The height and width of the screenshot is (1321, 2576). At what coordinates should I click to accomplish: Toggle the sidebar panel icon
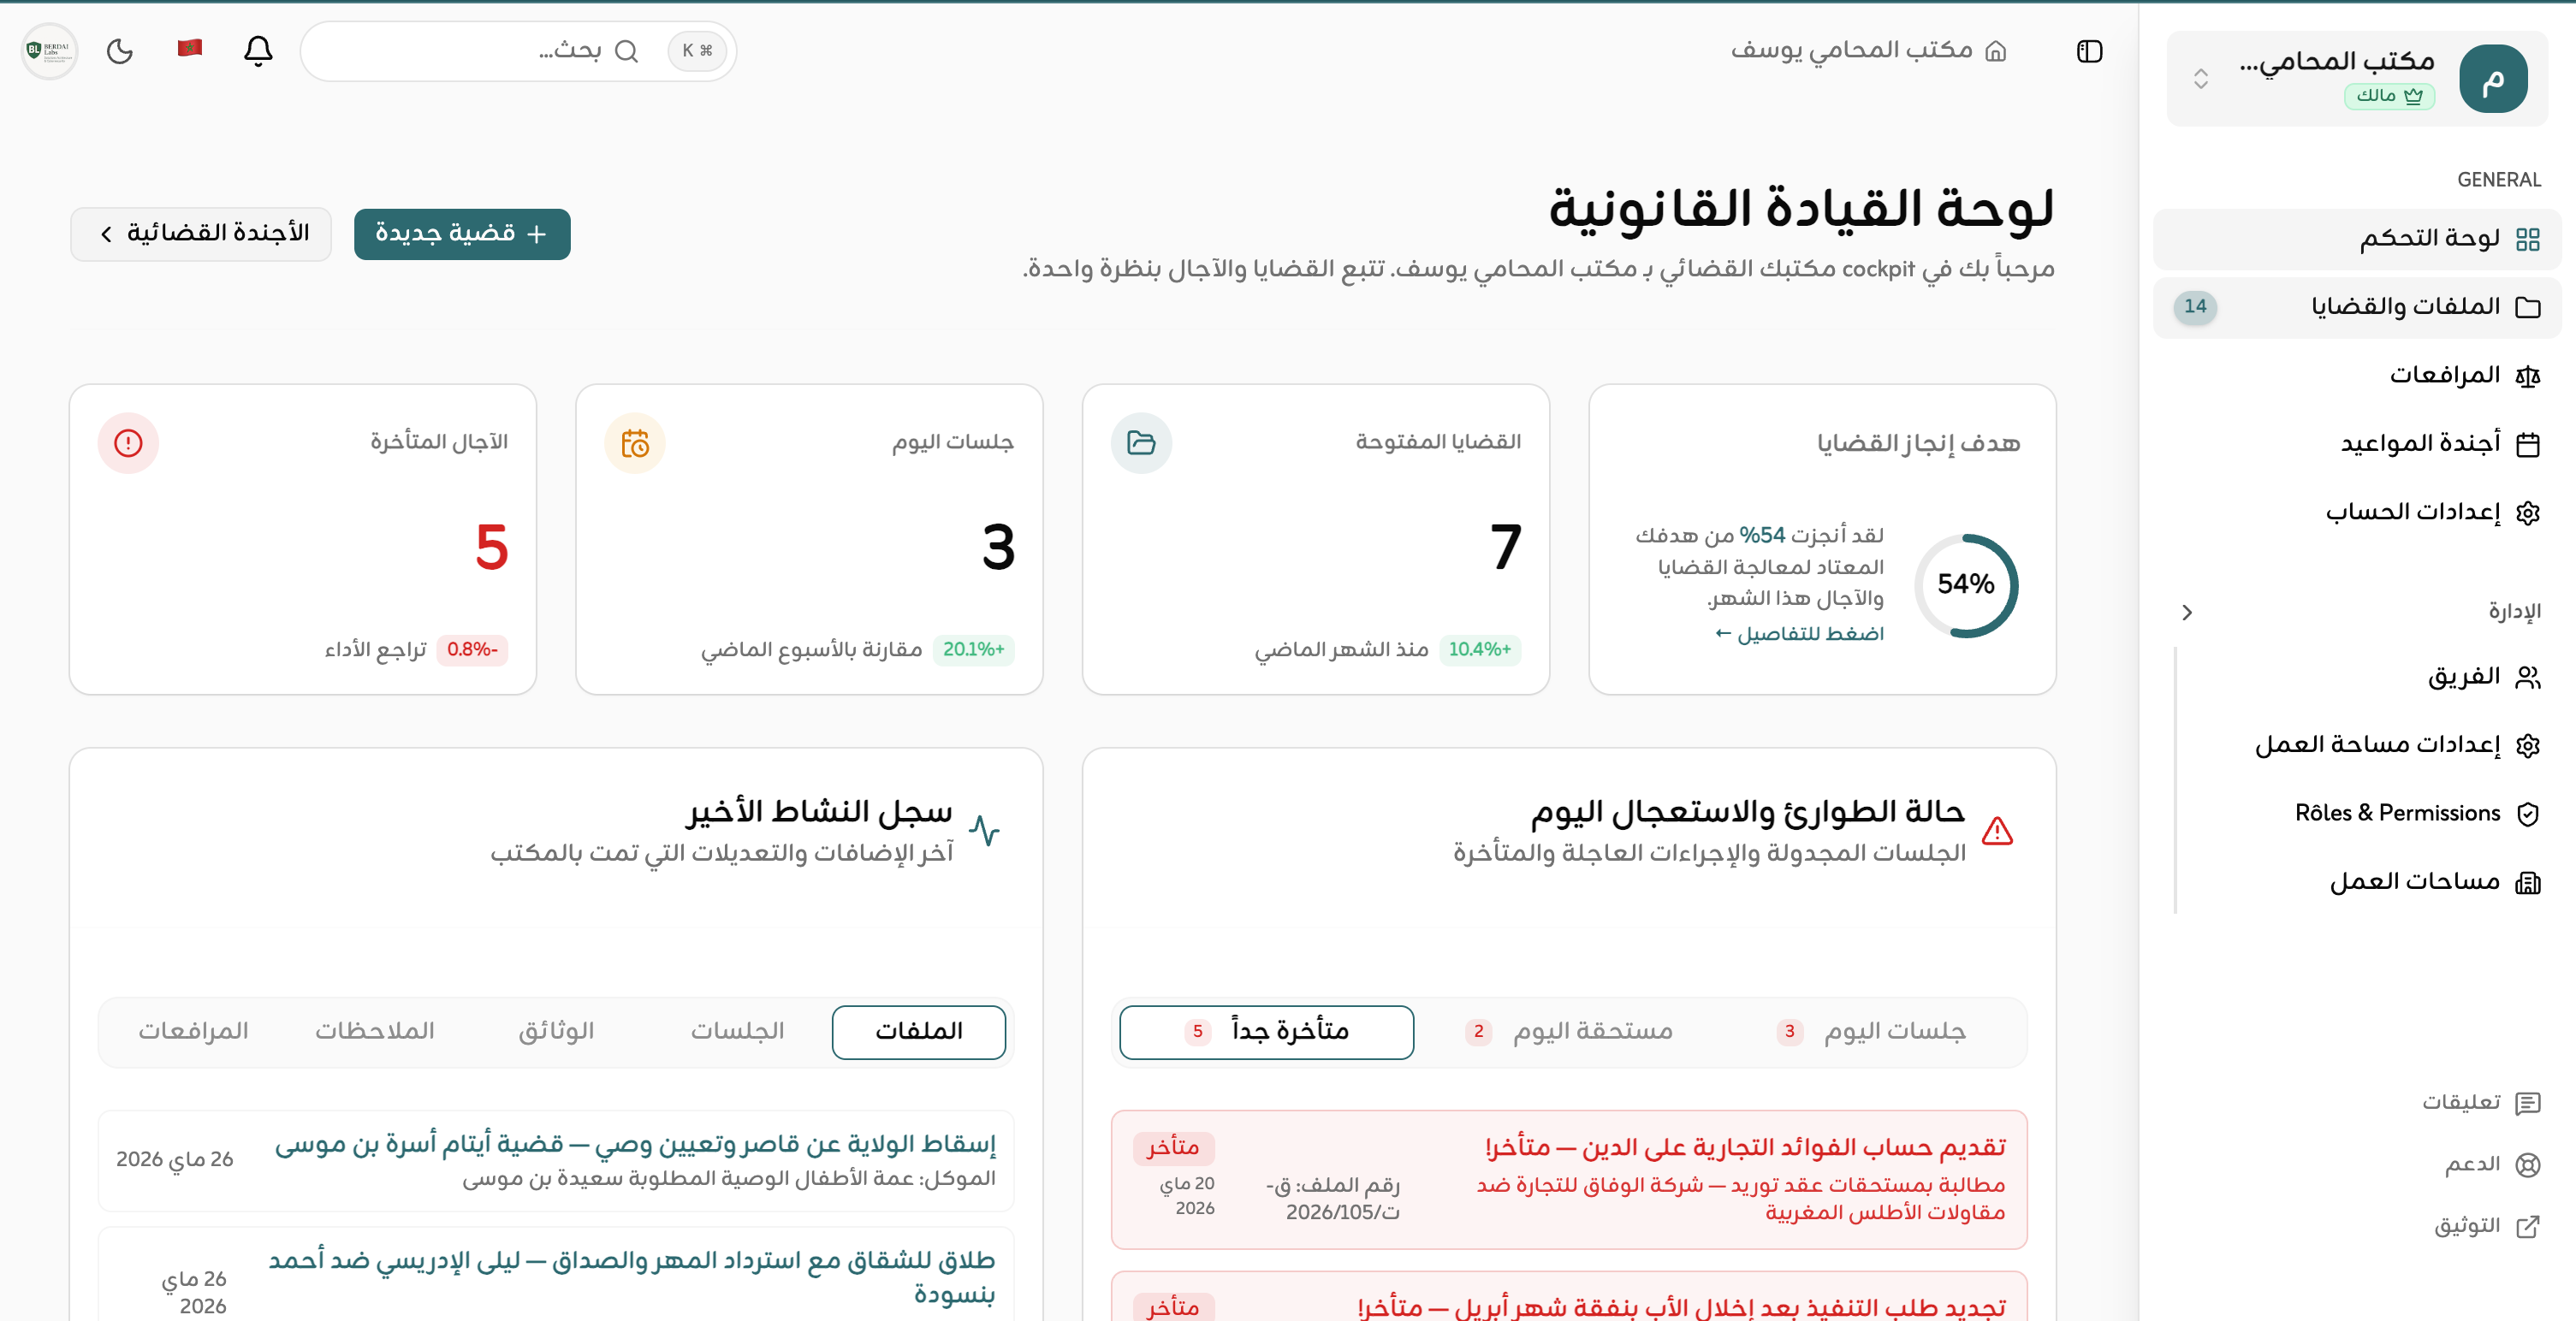click(2089, 51)
